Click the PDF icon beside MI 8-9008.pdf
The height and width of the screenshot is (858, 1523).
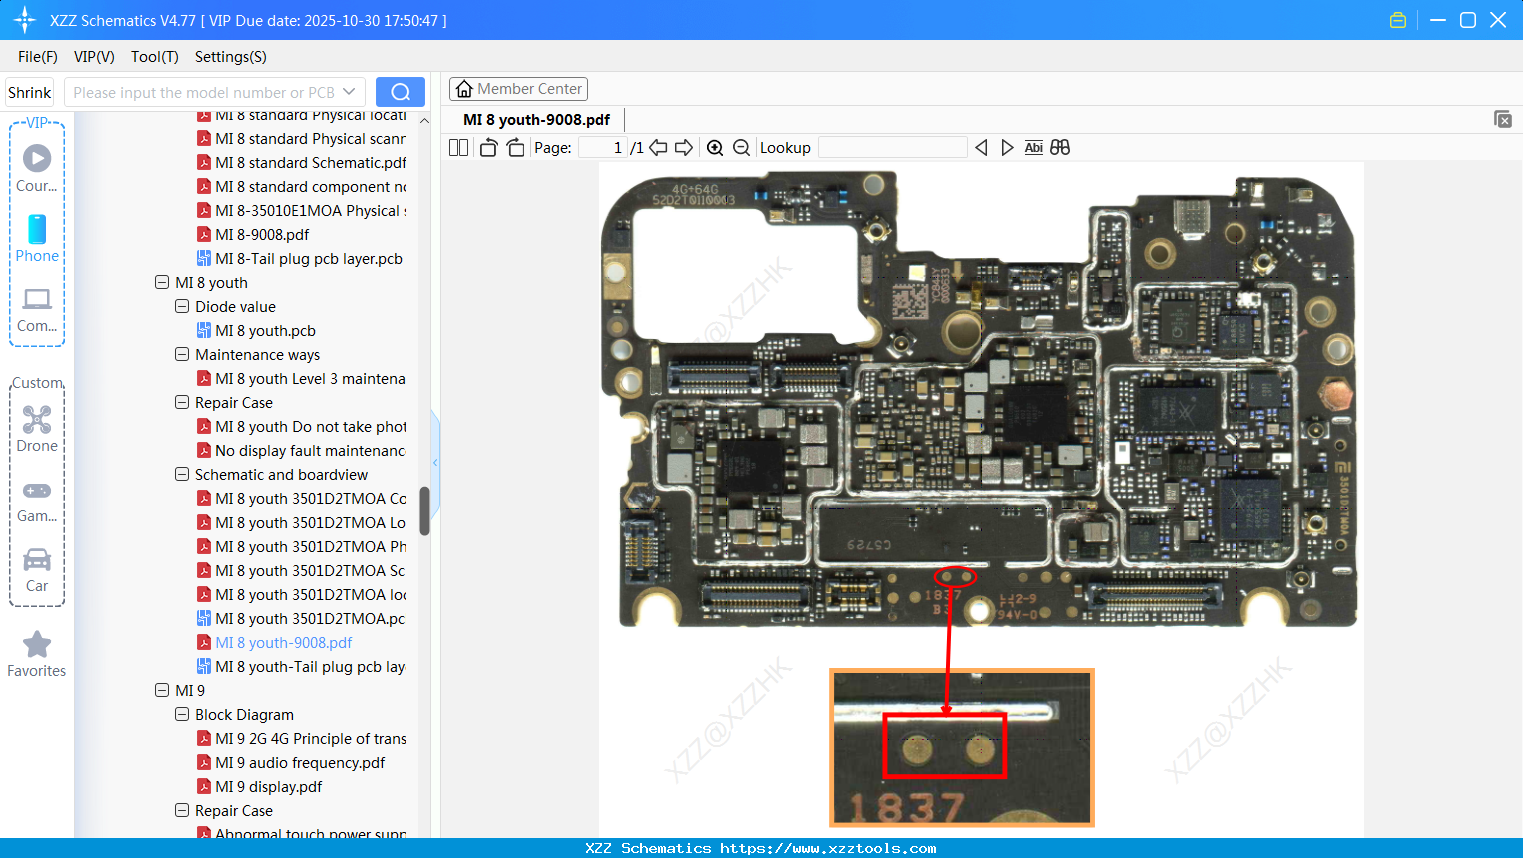coord(204,235)
